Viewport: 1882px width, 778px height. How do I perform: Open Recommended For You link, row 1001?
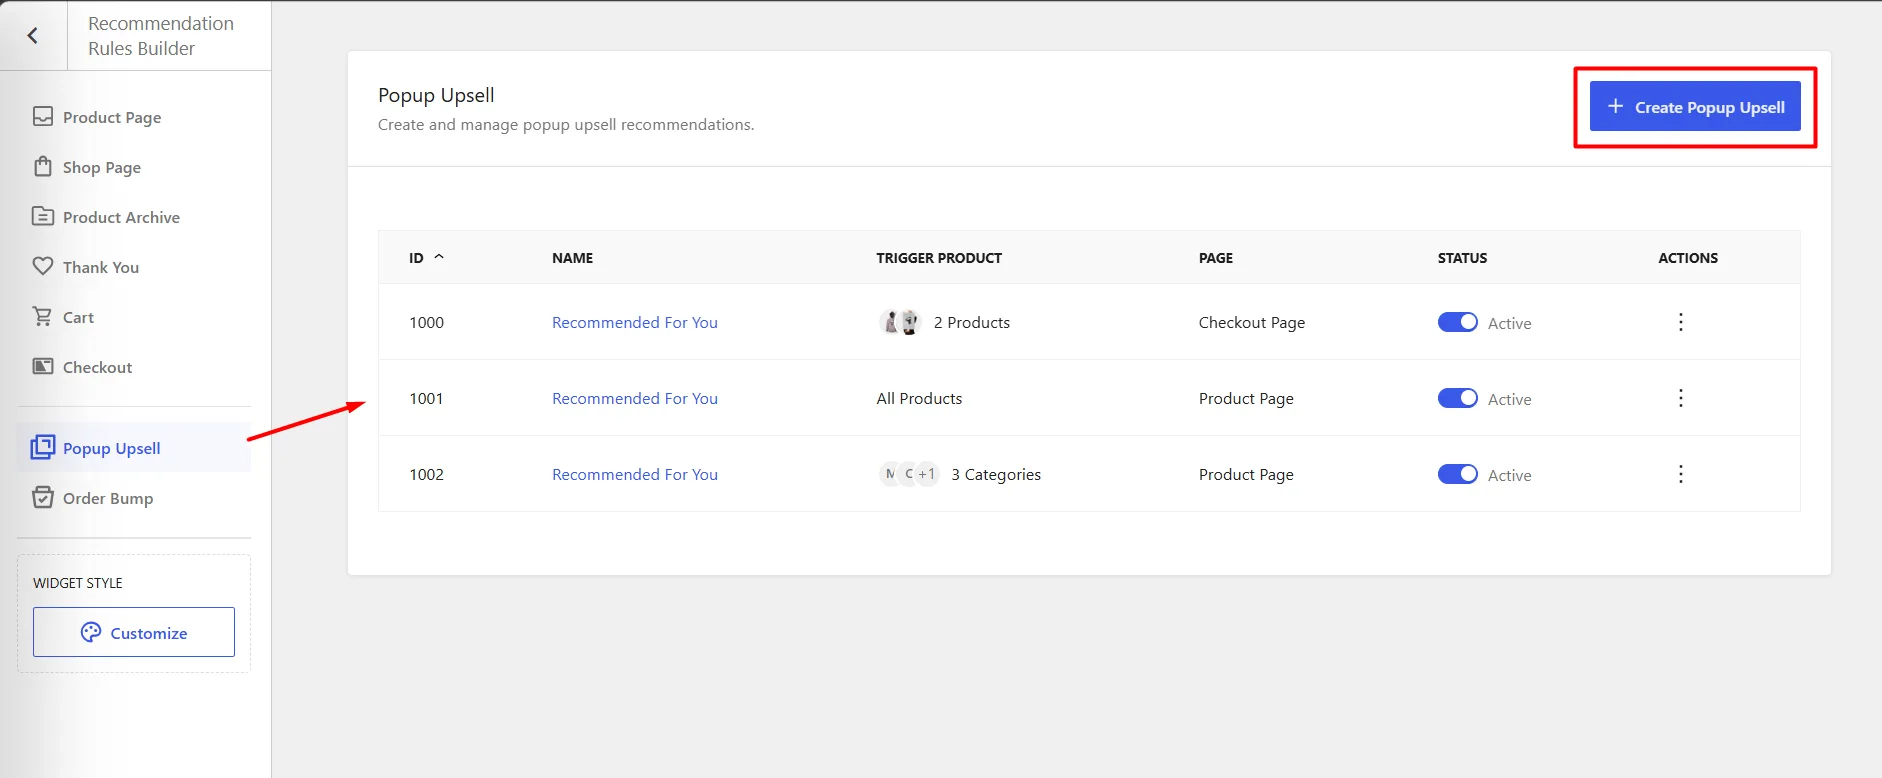(x=635, y=398)
